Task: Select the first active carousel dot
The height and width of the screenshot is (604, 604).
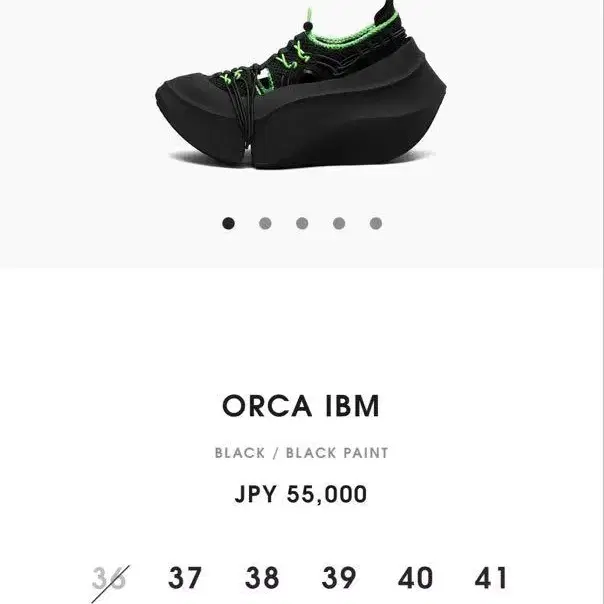Action: [x=228, y=223]
